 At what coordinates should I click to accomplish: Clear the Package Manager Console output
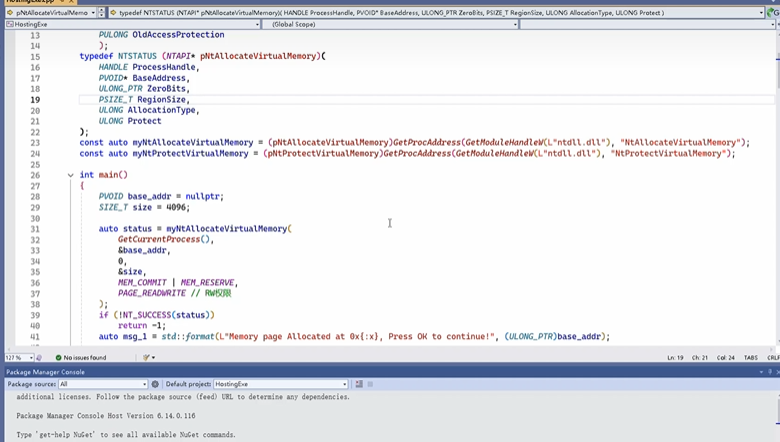[359, 384]
